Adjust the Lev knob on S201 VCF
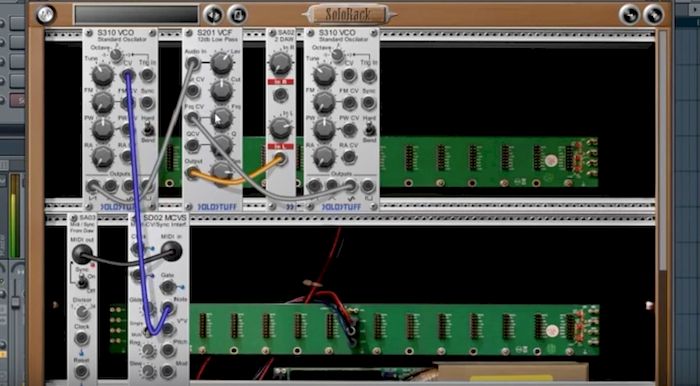The image size is (700, 386). point(221,64)
